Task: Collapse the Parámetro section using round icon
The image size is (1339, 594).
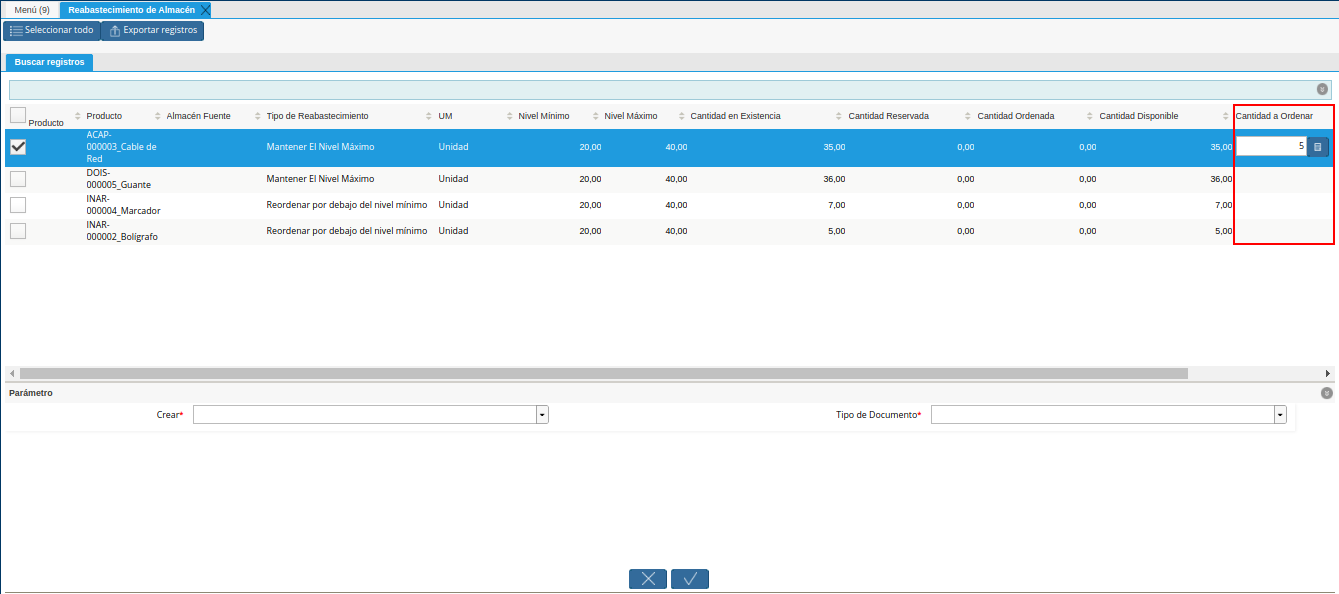Action: click(1326, 393)
